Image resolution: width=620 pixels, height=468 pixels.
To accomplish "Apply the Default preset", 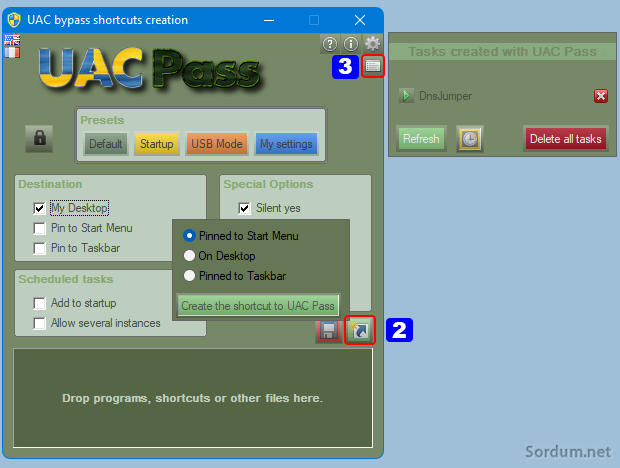I will click(x=106, y=144).
